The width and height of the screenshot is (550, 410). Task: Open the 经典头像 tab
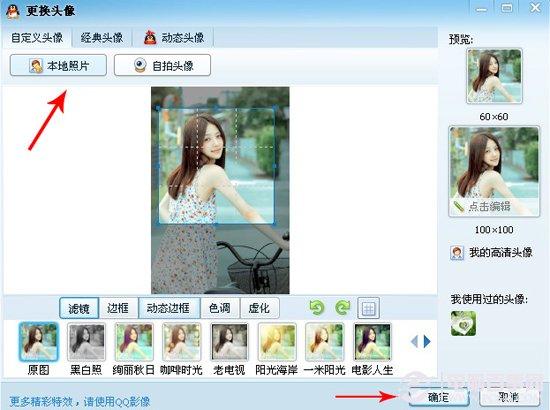click(x=102, y=38)
